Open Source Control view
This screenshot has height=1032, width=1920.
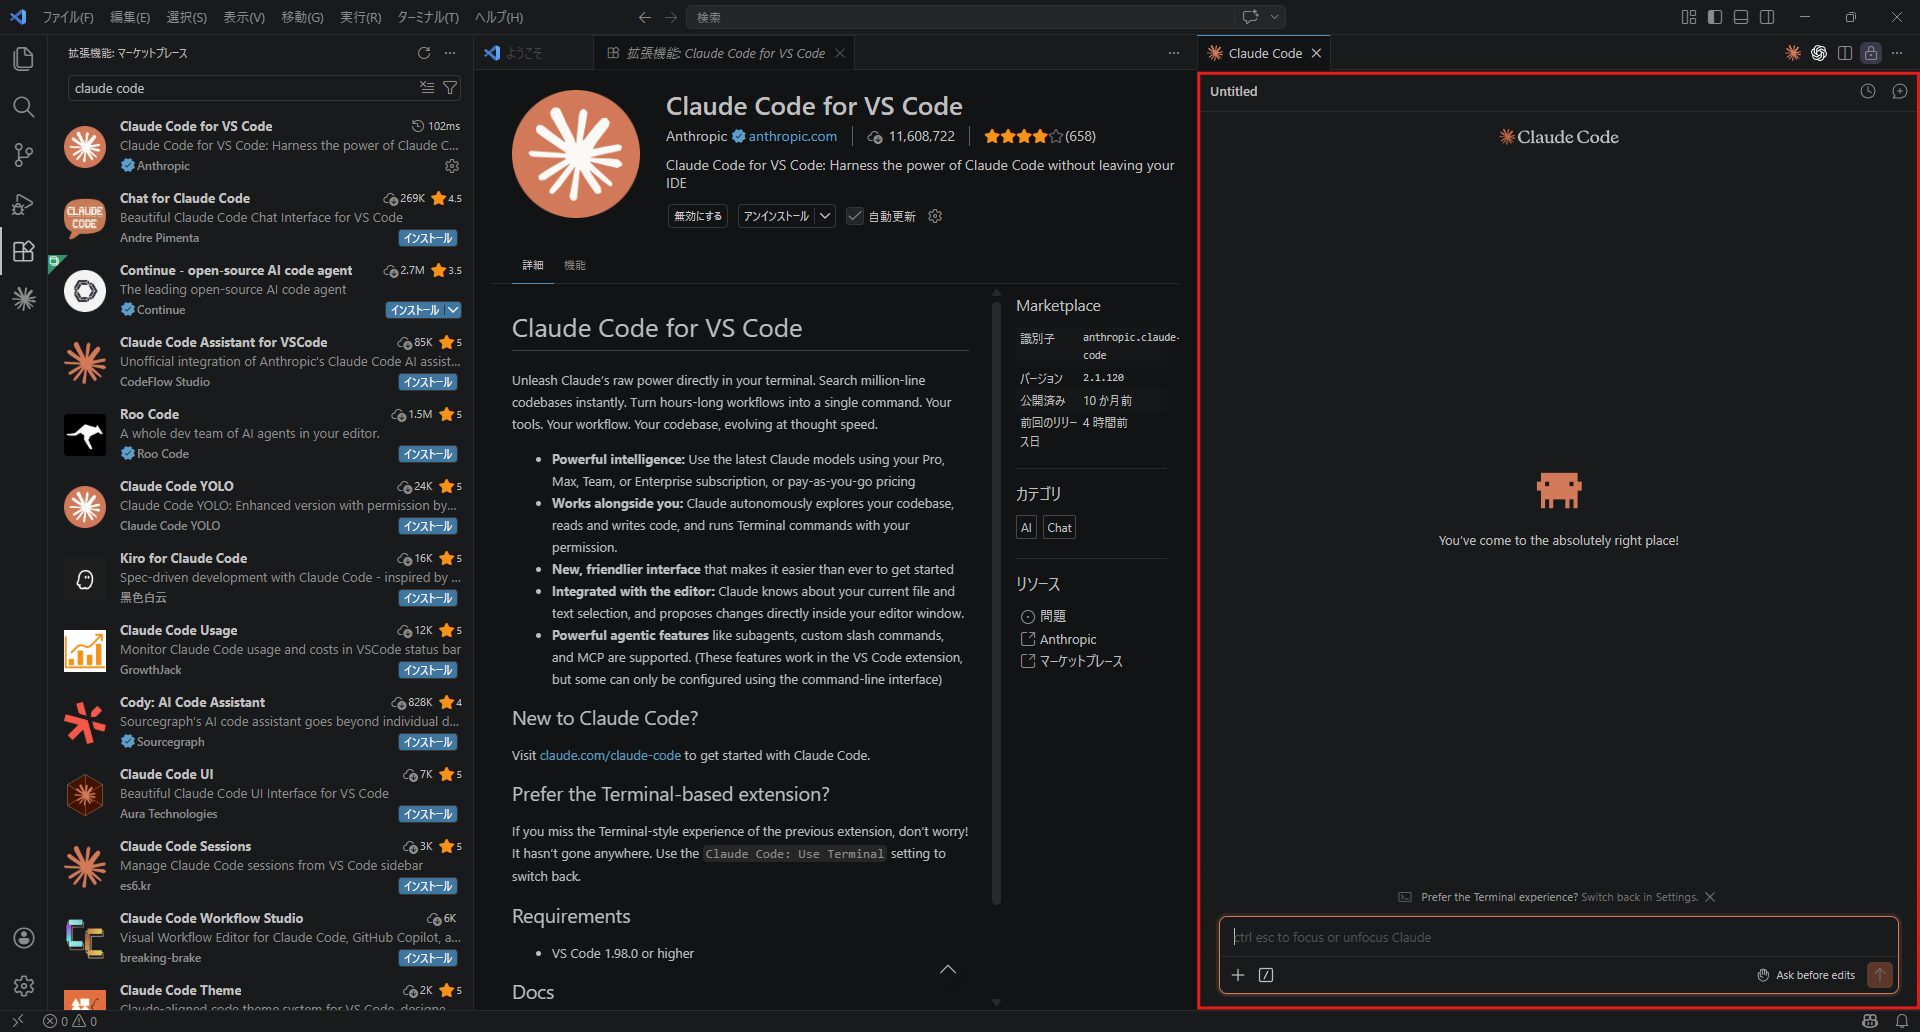[23, 155]
